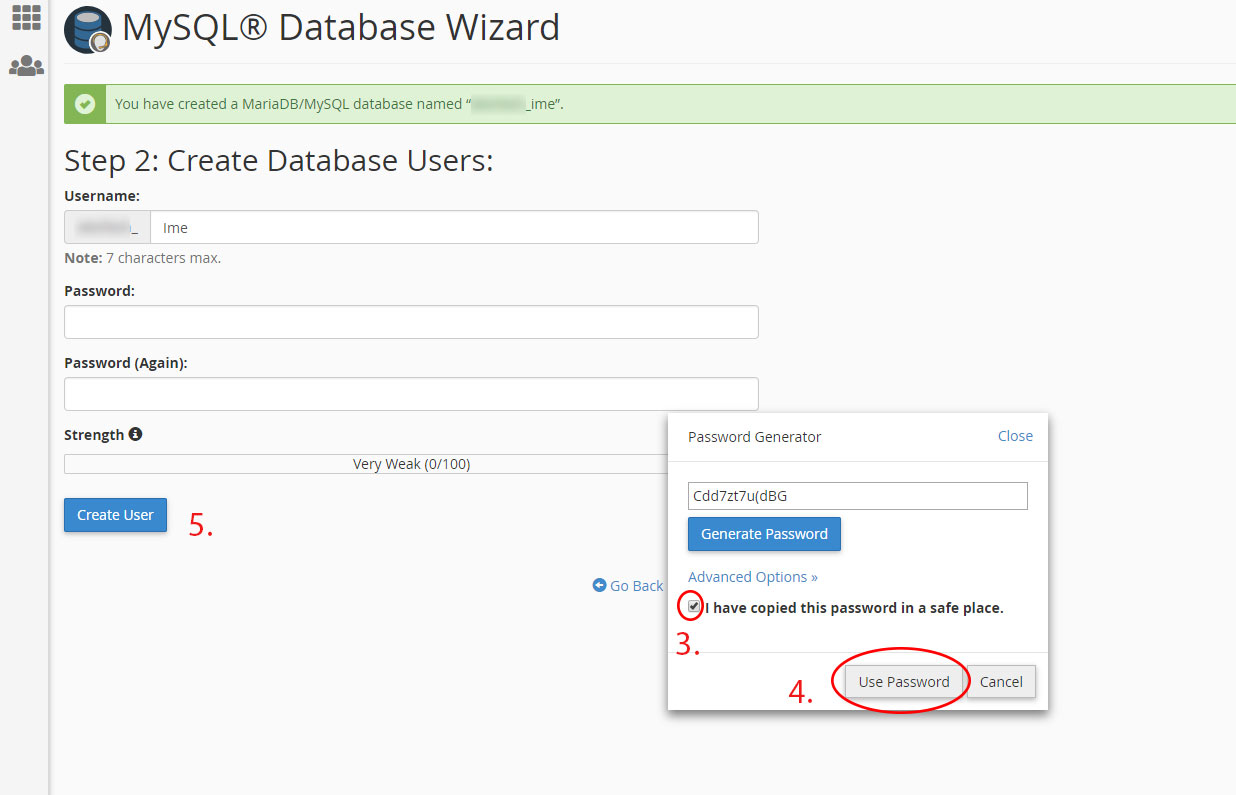Image resolution: width=1236 pixels, height=795 pixels.
Task: Open the User Manager people icon
Action: [26, 67]
